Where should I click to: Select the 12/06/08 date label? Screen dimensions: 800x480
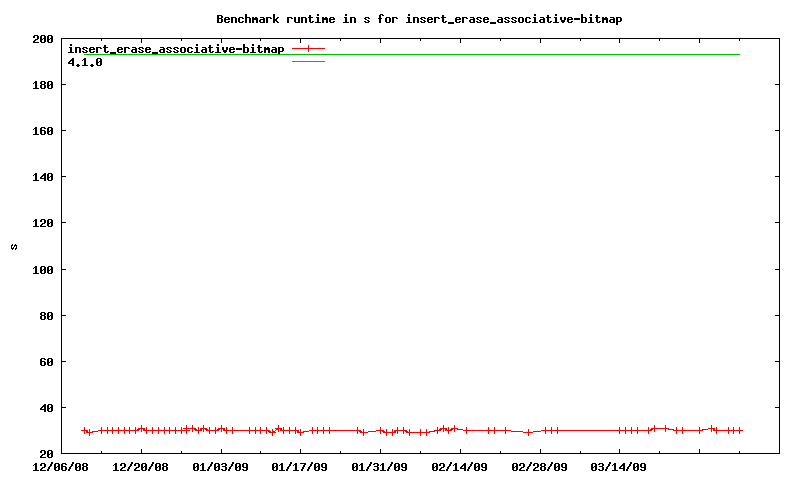pyautogui.click(x=61, y=467)
